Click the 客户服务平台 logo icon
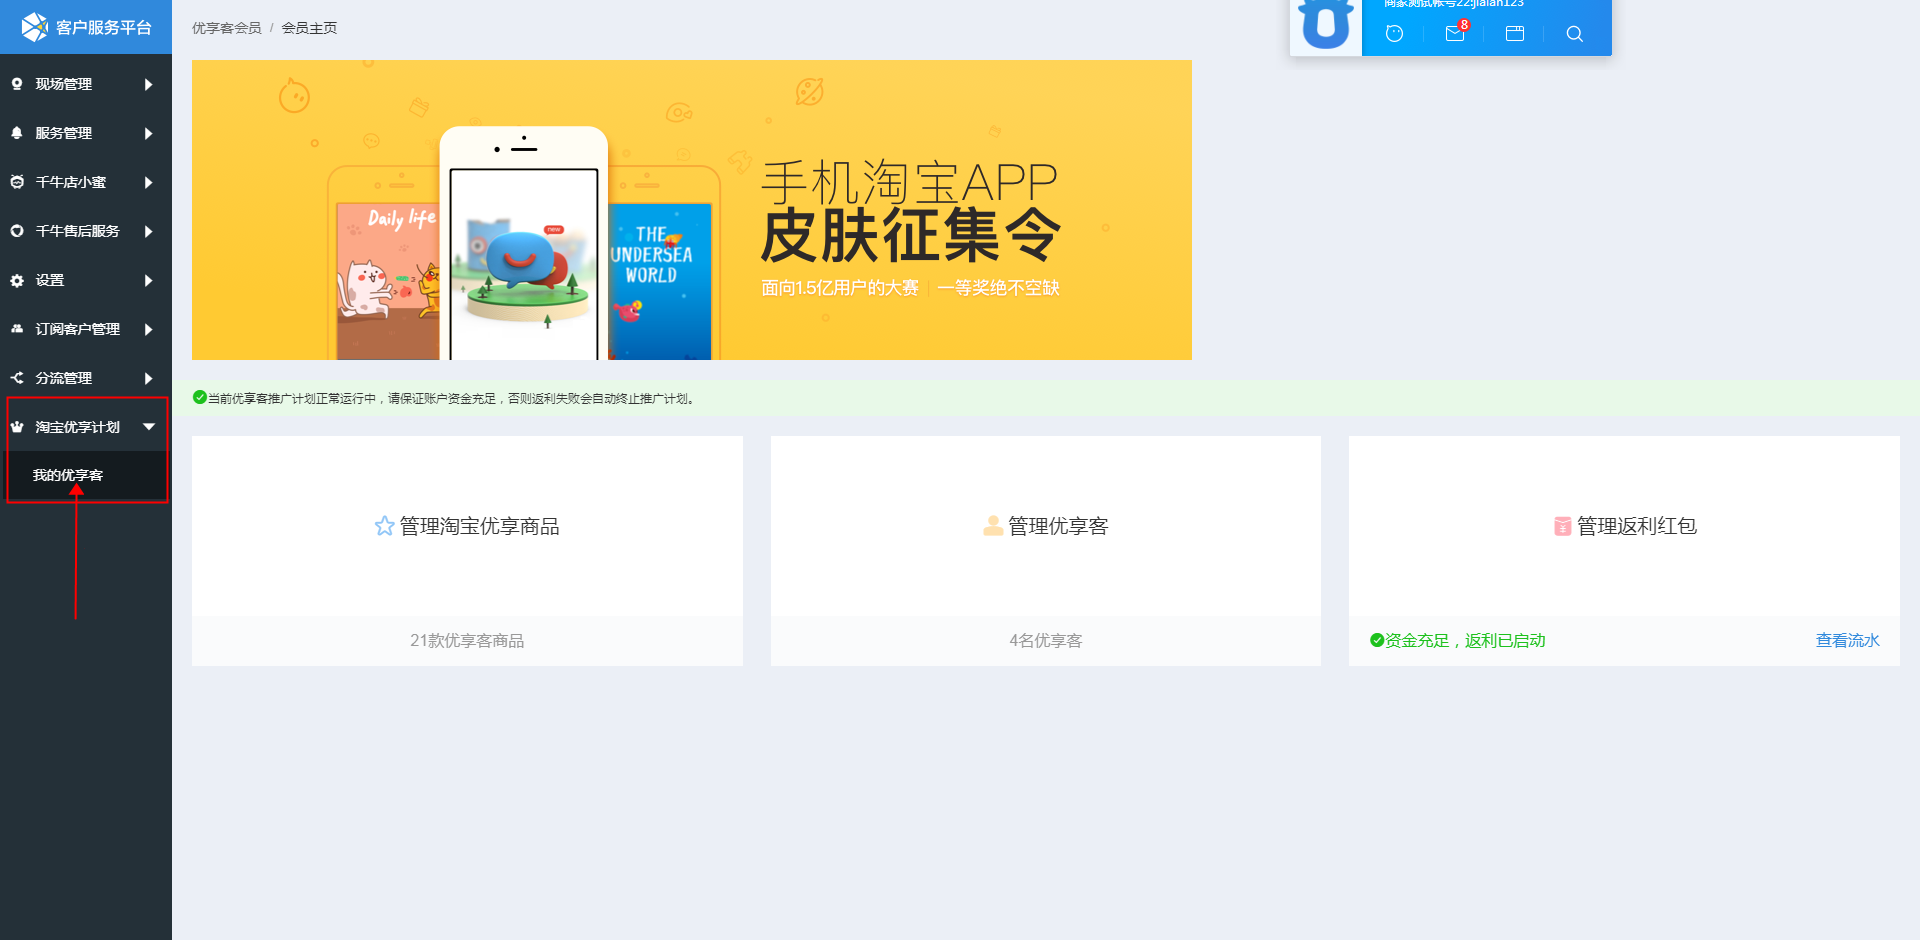Screen dimensions: 1920x940 pyautogui.click(x=34, y=27)
